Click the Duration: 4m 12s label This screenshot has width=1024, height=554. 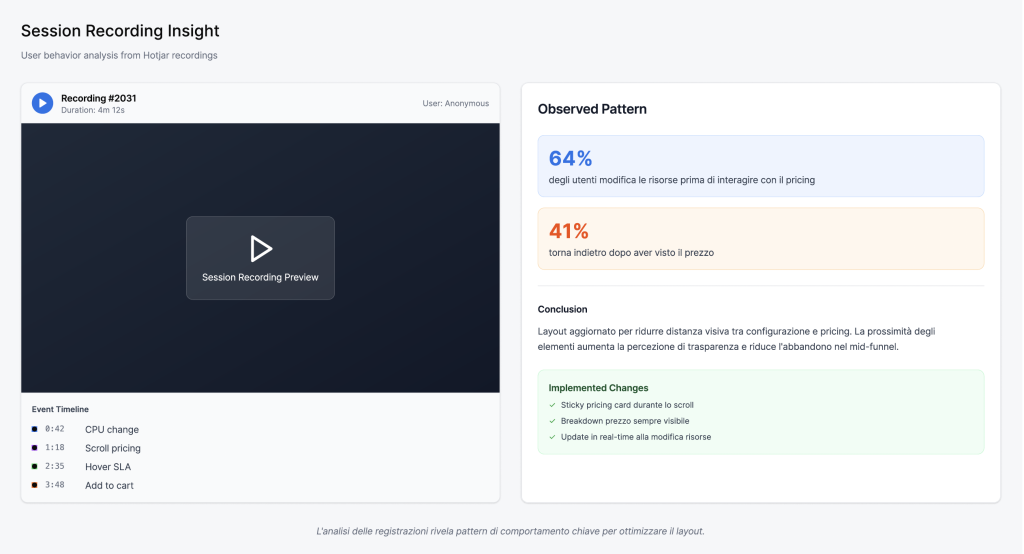[93, 110]
